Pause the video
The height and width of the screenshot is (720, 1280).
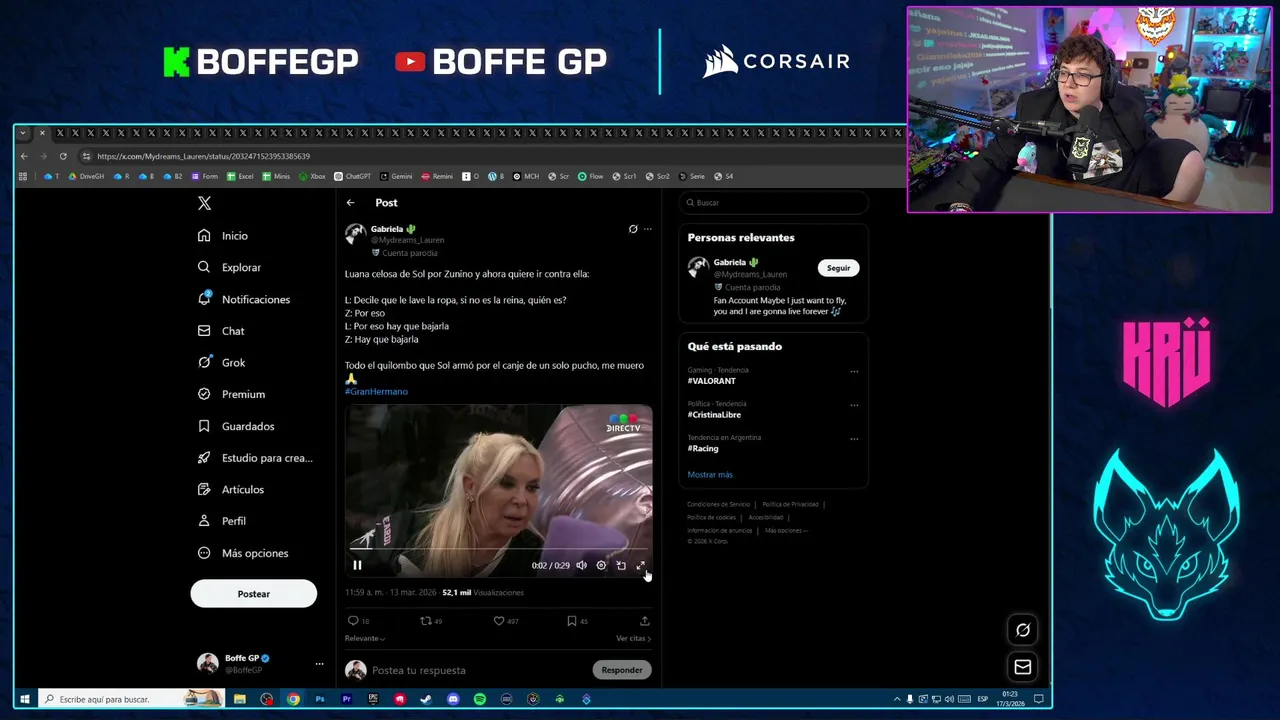(357, 565)
